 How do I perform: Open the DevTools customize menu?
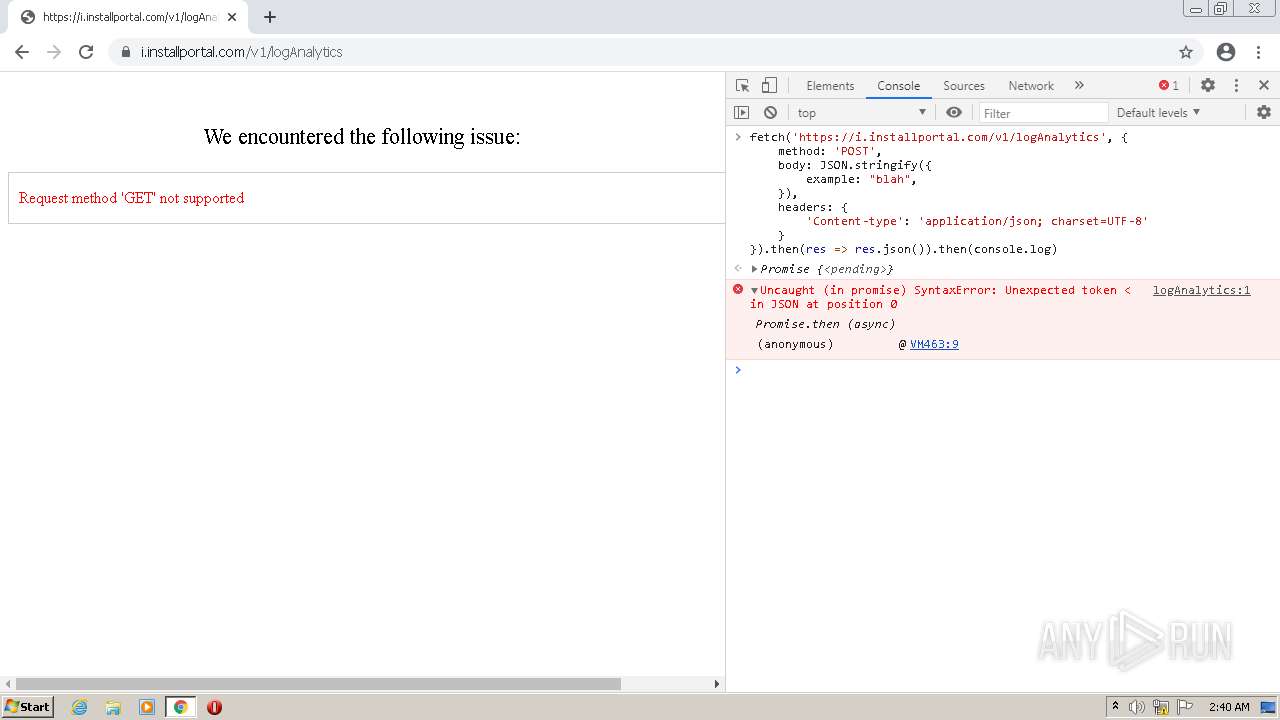[x=1236, y=86]
